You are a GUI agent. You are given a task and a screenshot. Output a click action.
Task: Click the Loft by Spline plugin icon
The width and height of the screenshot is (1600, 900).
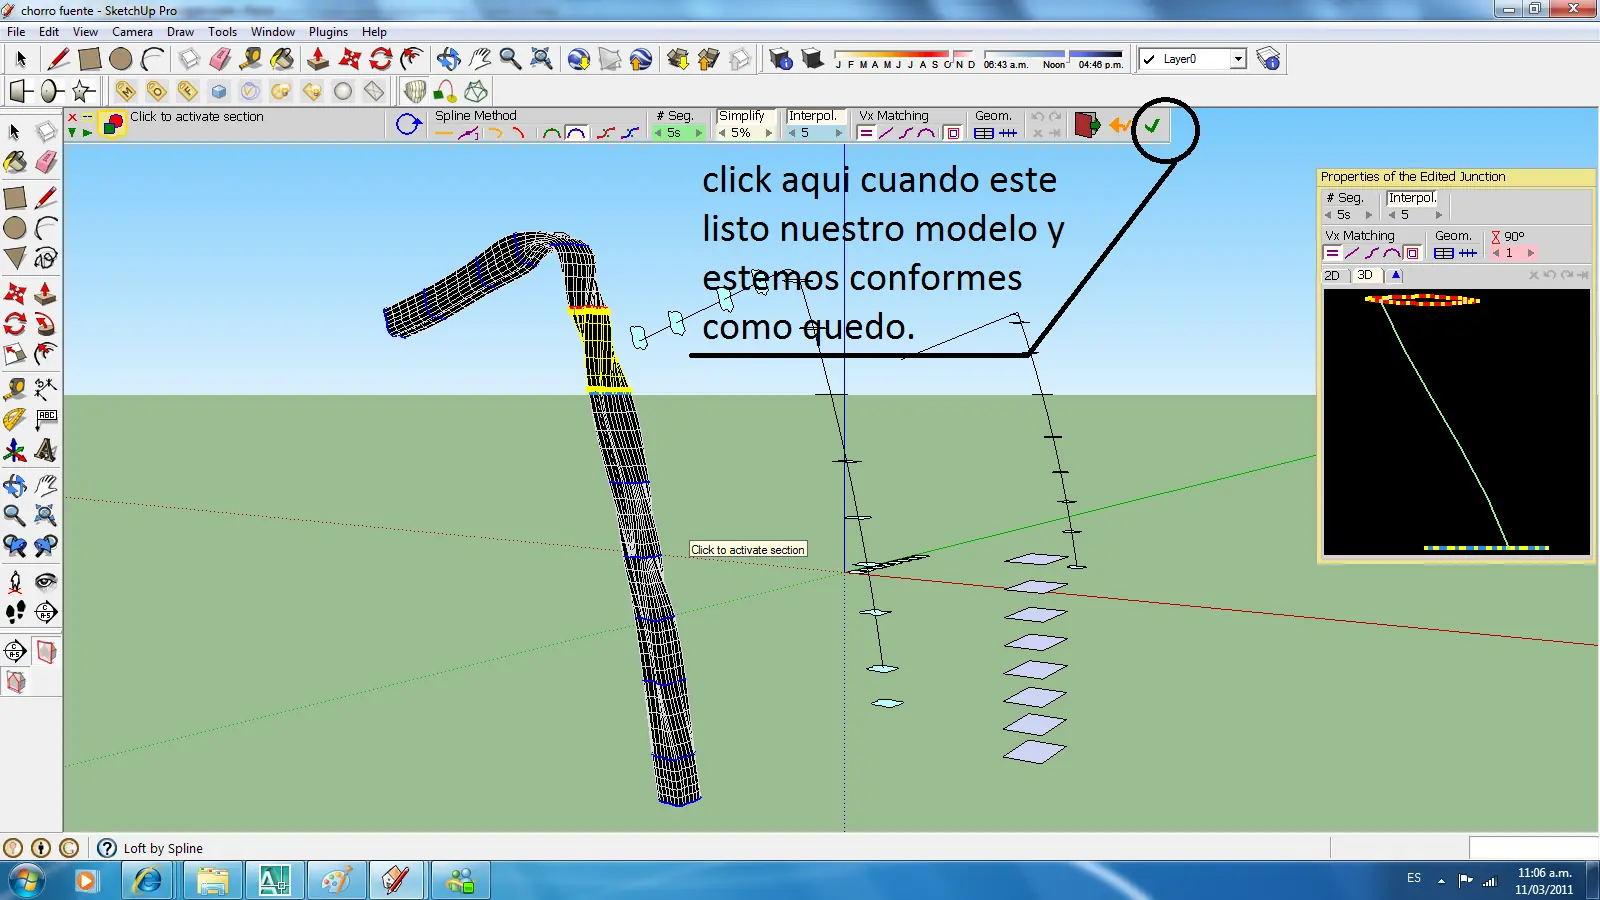pyautogui.click(x=414, y=92)
